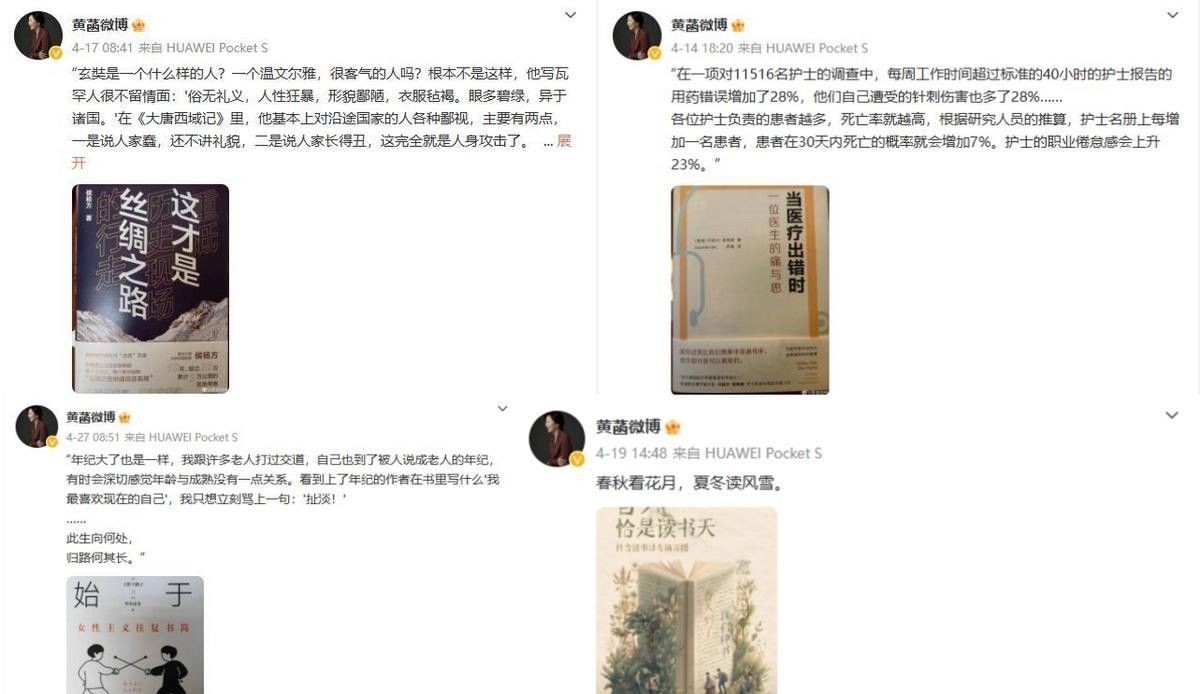1200x694 pixels.
Task: Expand options chevron on the 4-19 post
Action: pyautogui.click(x=1170, y=414)
